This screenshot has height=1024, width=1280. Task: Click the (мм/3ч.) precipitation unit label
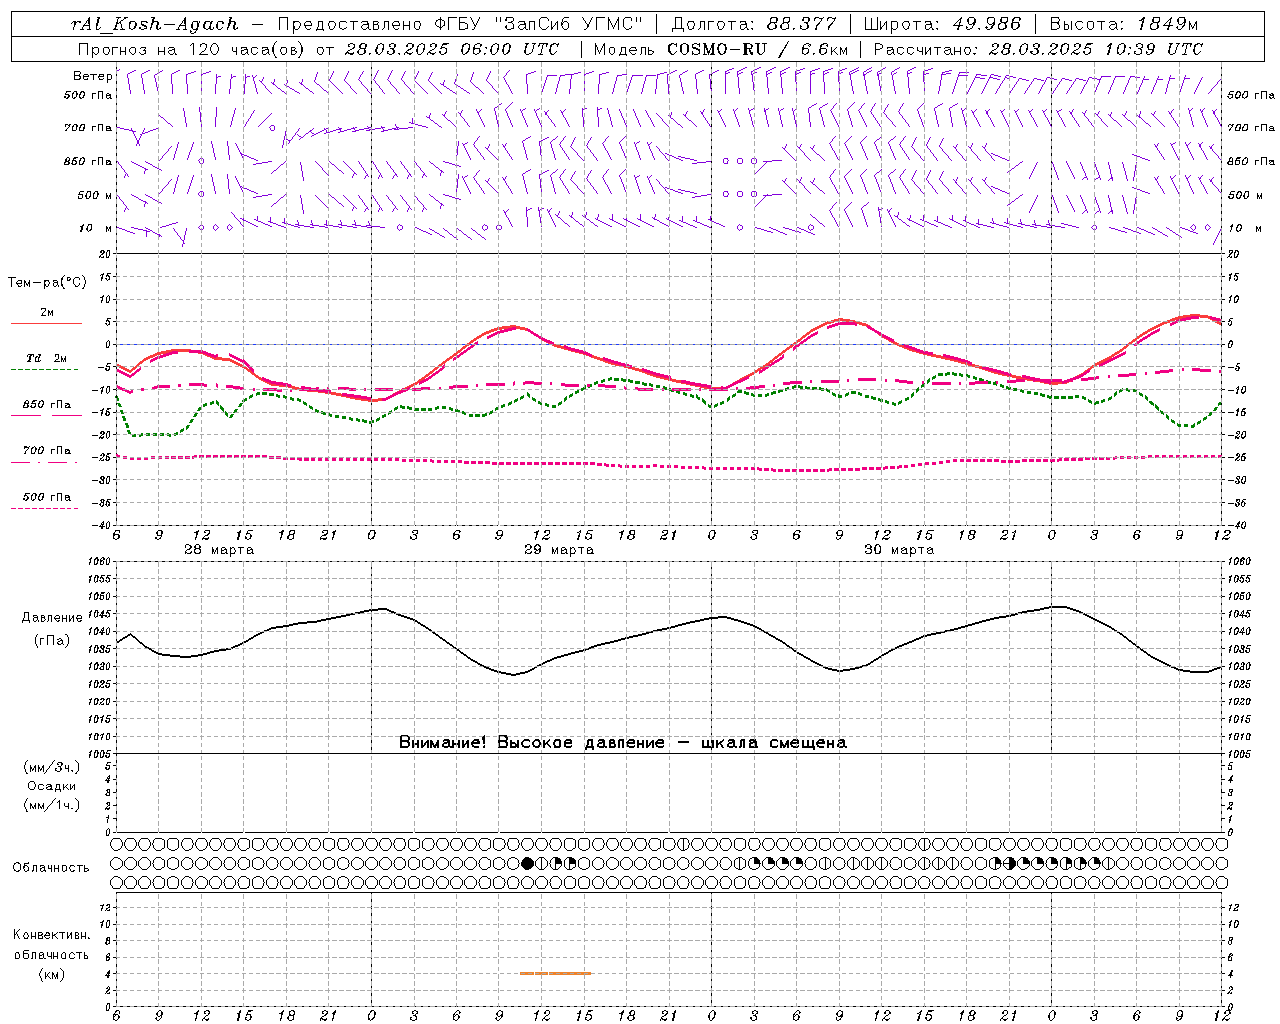[x=52, y=767]
